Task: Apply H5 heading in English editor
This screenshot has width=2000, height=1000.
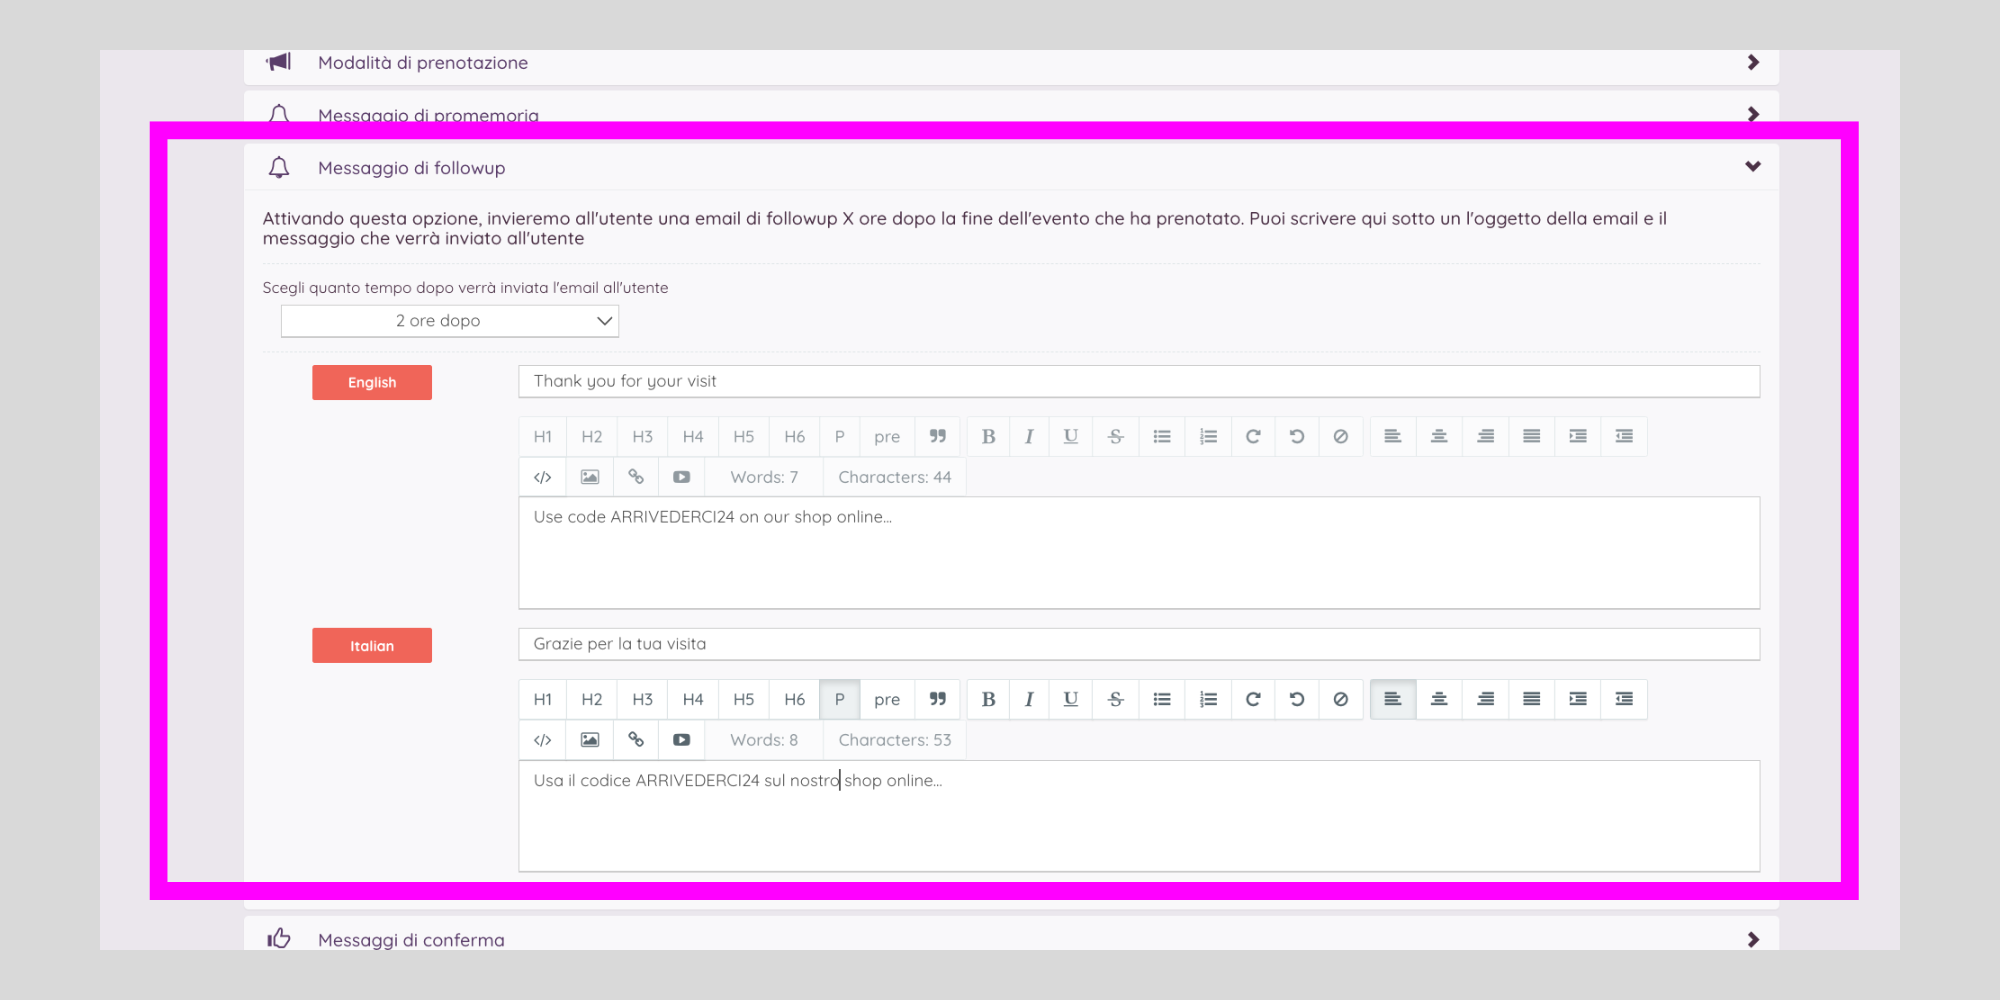Action: 744,436
